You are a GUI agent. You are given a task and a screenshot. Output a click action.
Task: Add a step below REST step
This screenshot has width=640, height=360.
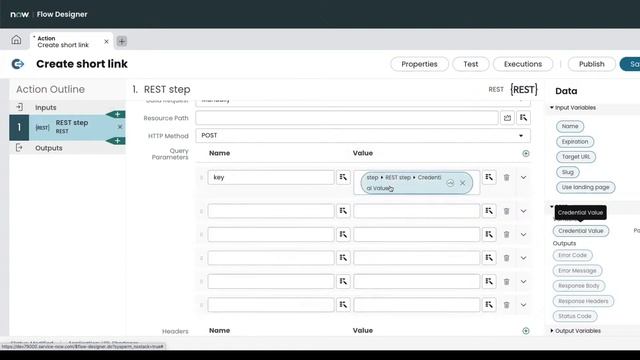coord(117,141)
